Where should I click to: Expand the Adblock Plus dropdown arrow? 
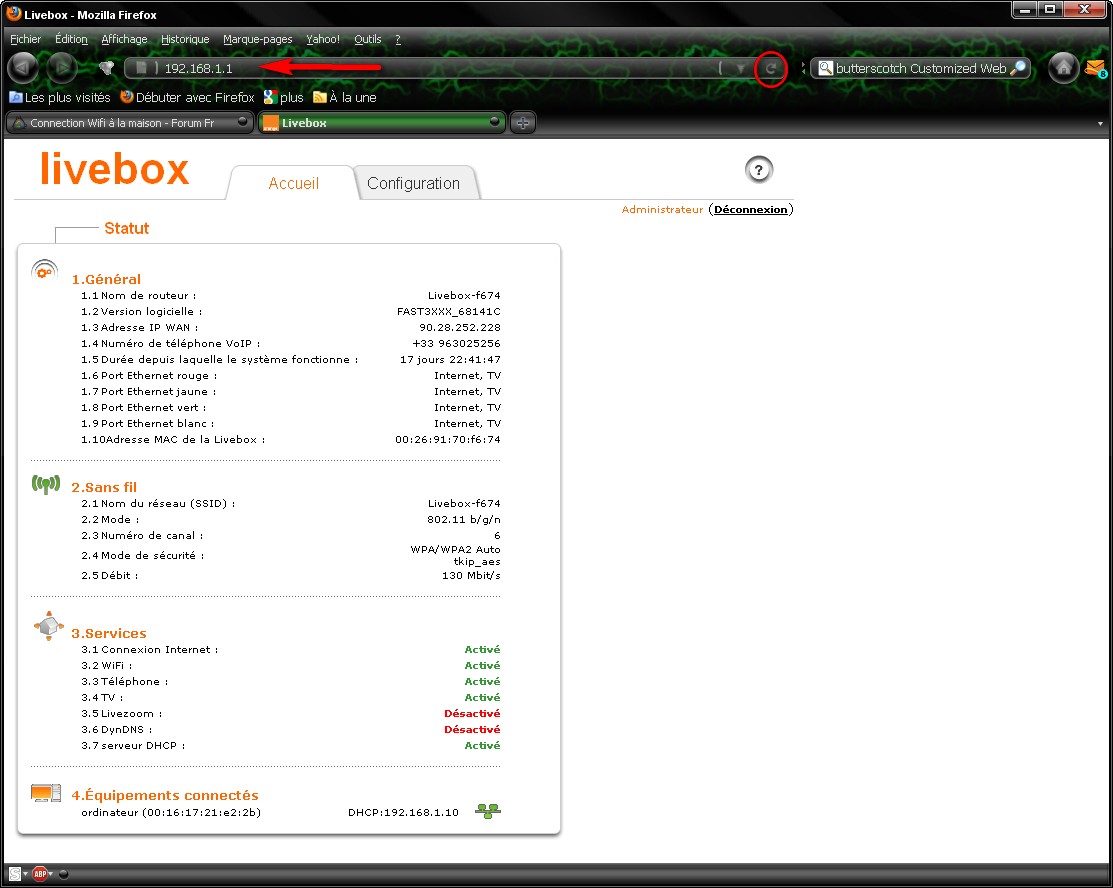[x=50, y=874]
